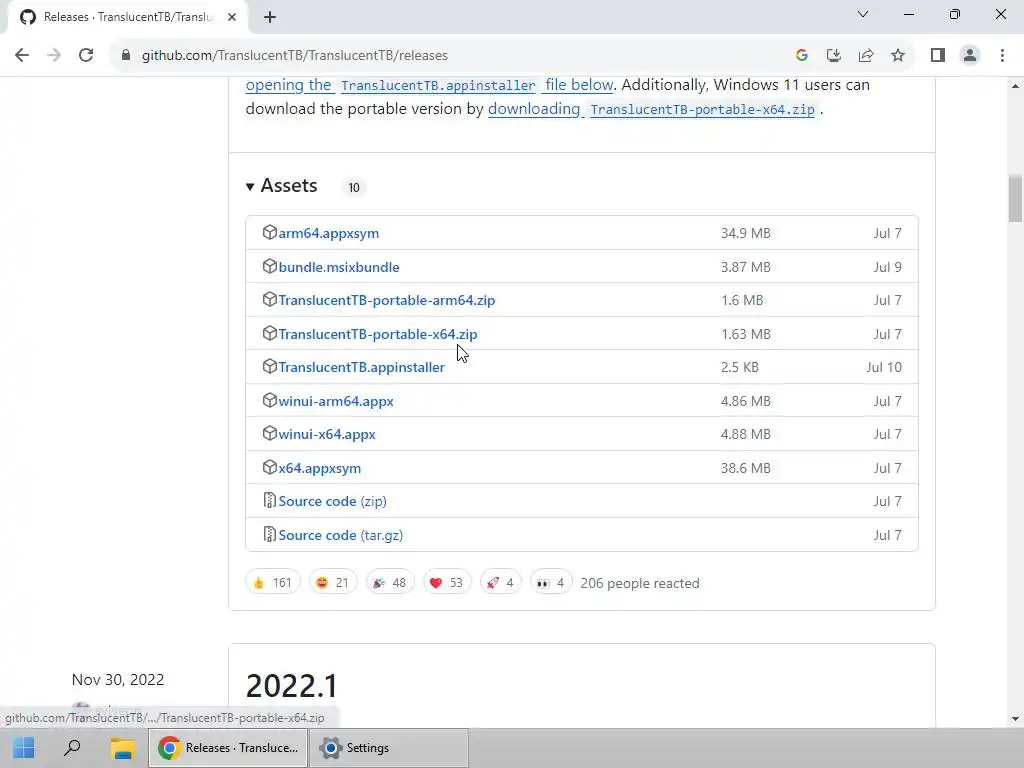
Task: Click file icon beside Source code (tar.gz)
Action: [269, 535]
